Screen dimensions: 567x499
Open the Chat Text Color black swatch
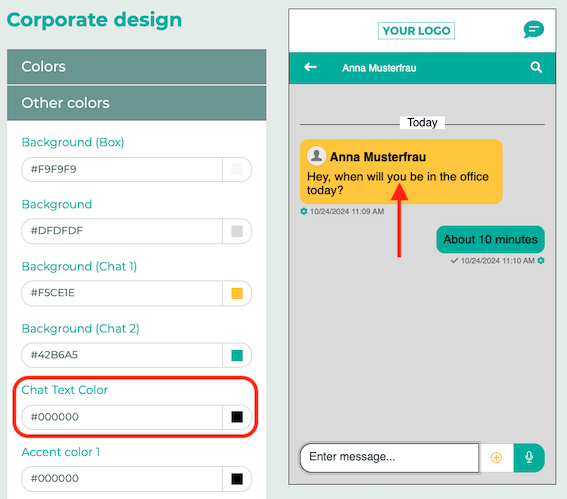pos(237,417)
